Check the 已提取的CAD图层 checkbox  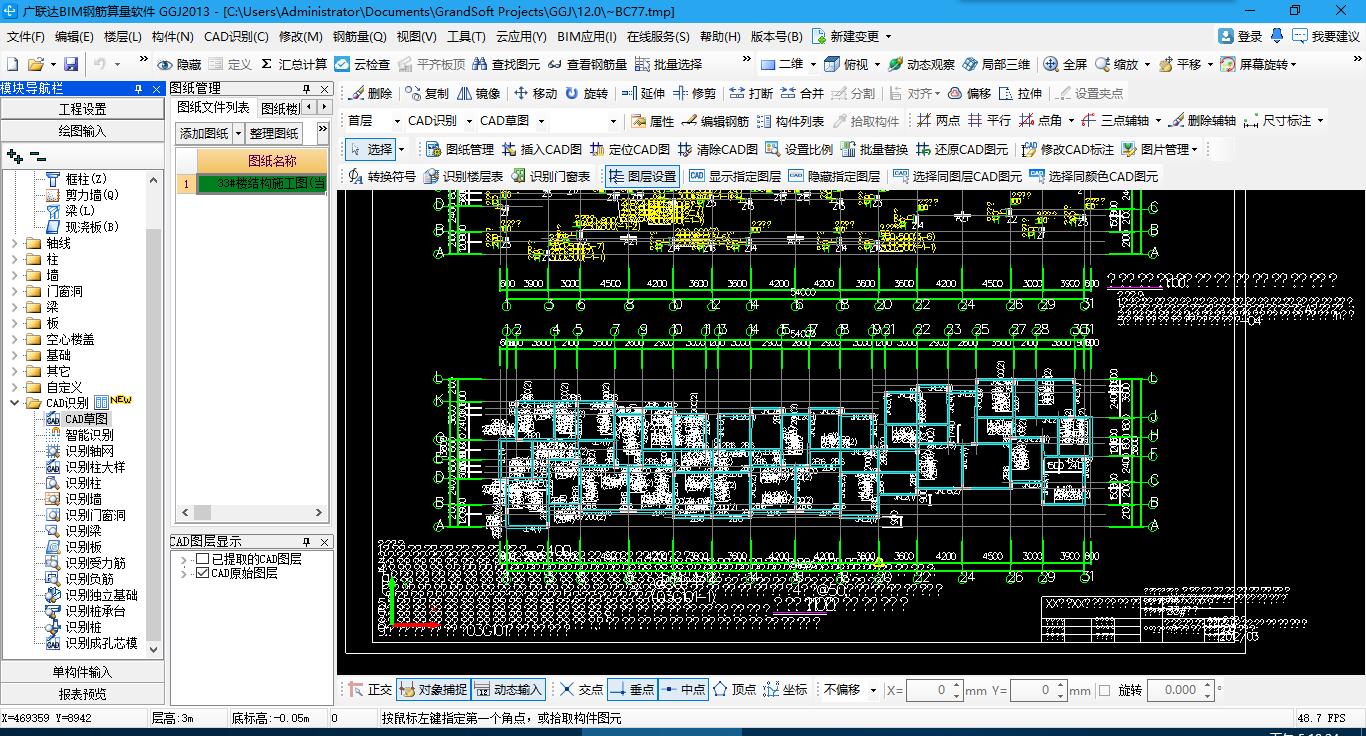(x=203, y=559)
